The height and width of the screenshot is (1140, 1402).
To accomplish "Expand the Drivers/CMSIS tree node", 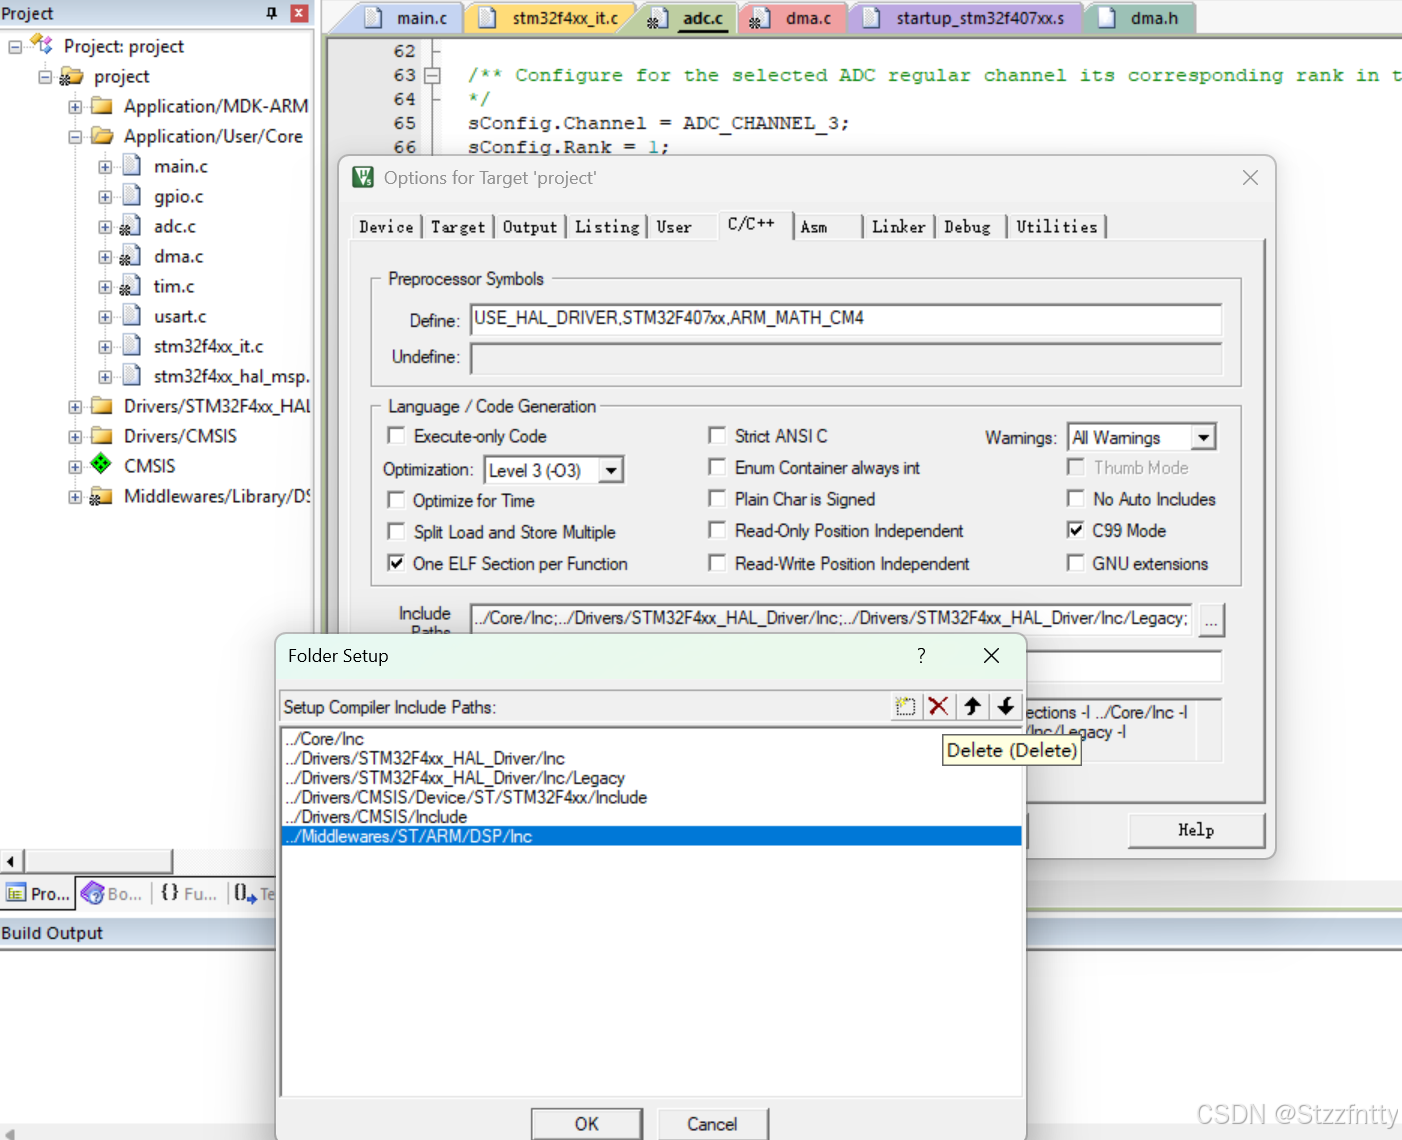I will (x=75, y=436).
